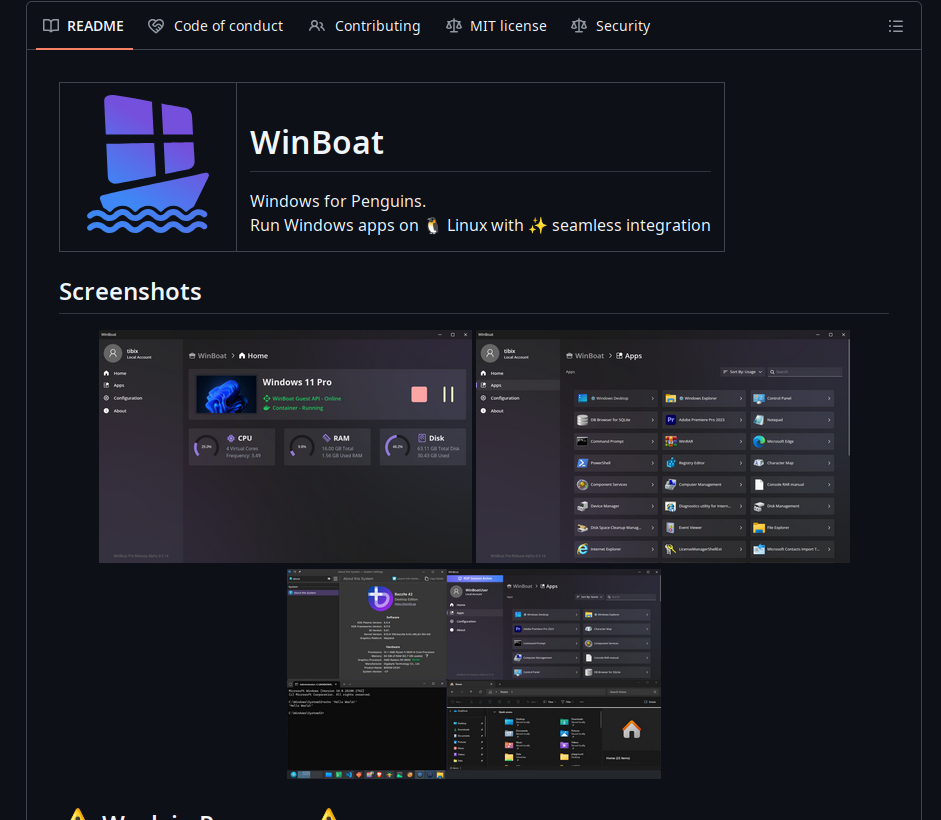Click the pink stop button in Home screenshot
Screen dimensions: 941x820
tap(419, 394)
